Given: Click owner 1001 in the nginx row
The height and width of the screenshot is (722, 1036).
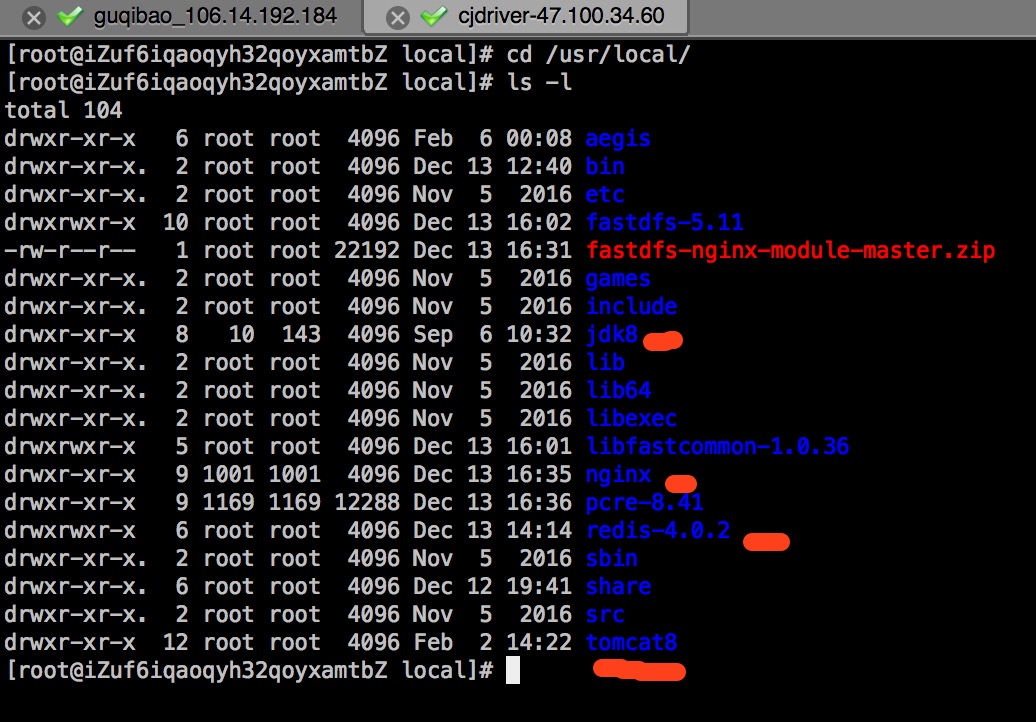Looking at the screenshot, I should point(228,474).
